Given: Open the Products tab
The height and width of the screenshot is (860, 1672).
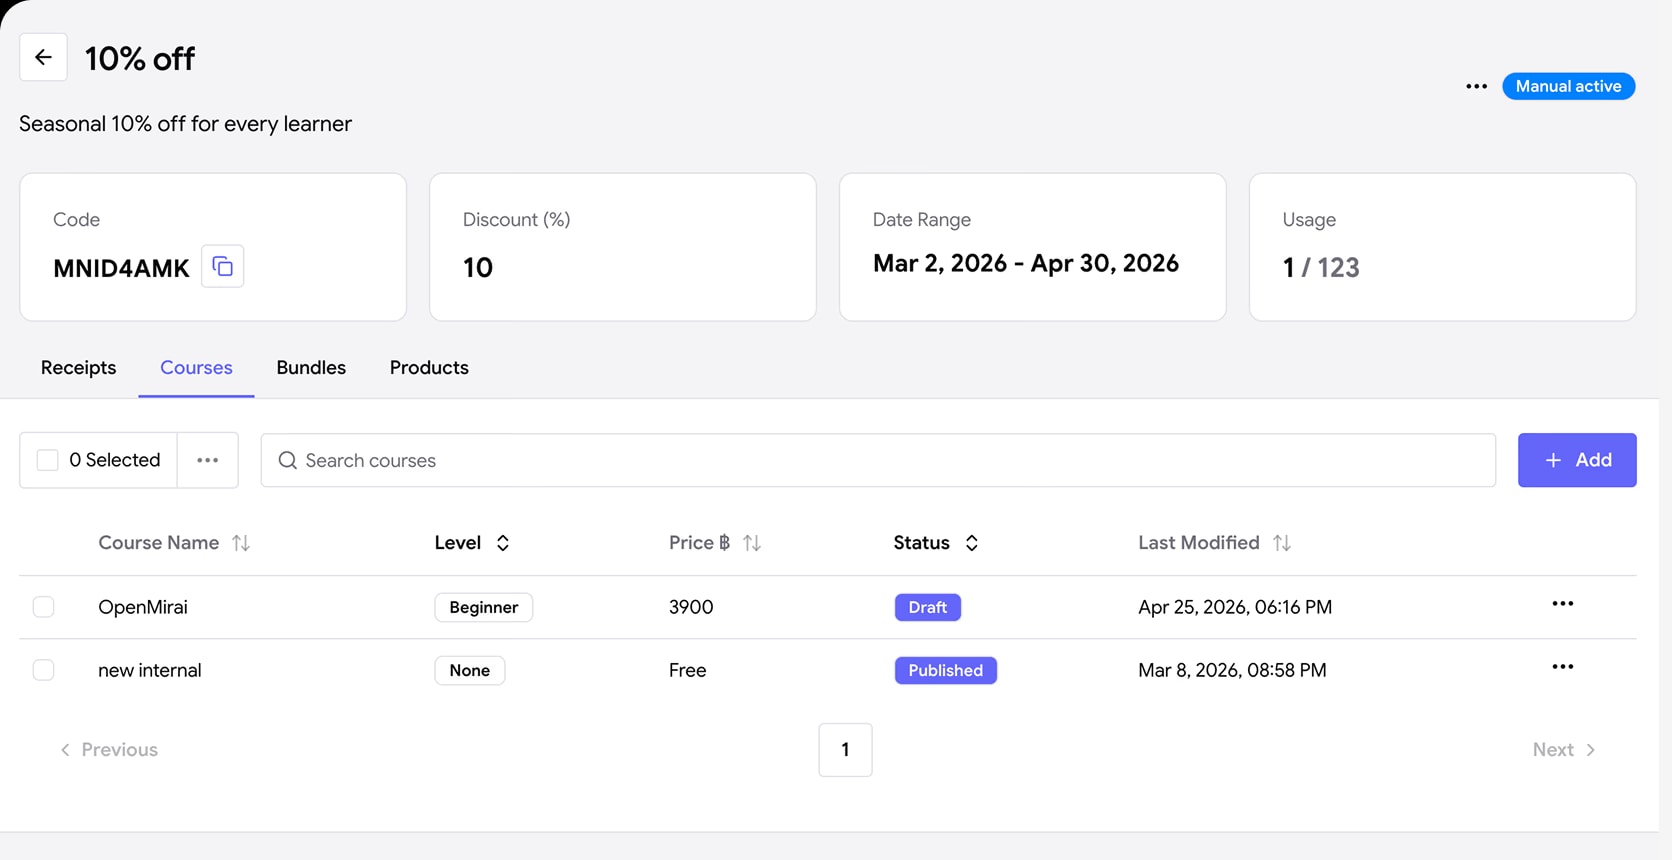Looking at the screenshot, I should (429, 368).
